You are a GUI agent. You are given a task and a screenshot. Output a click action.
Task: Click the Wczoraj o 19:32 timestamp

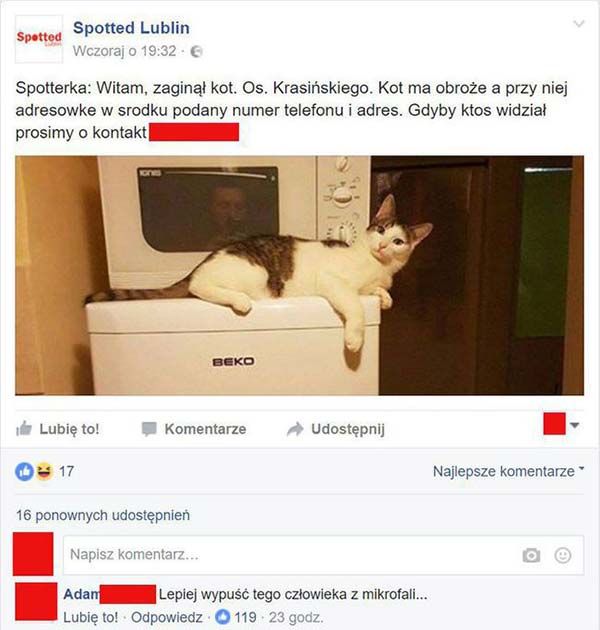[125, 51]
